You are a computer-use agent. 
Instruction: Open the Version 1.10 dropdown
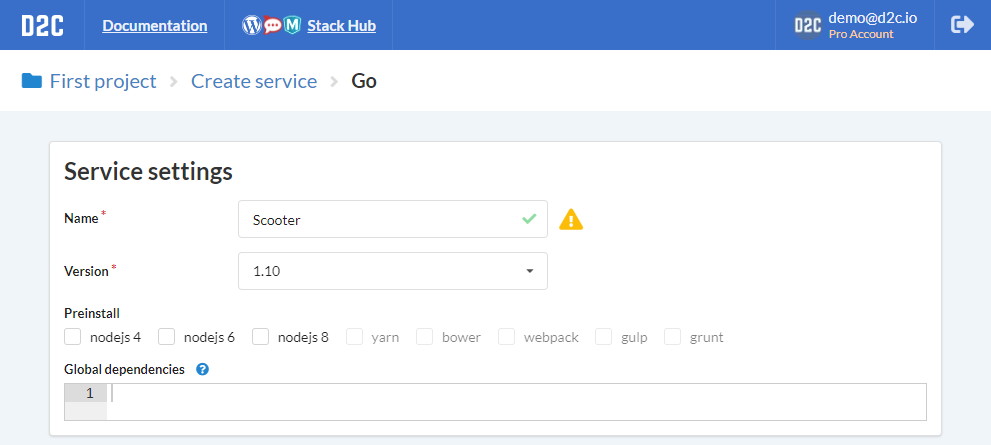[x=392, y=271]
